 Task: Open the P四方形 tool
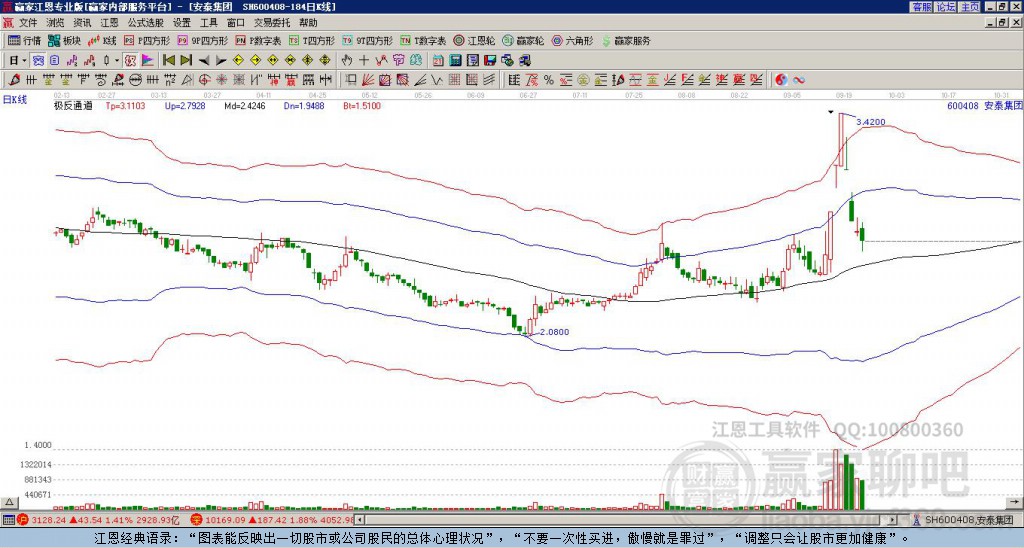coord(146,40)
